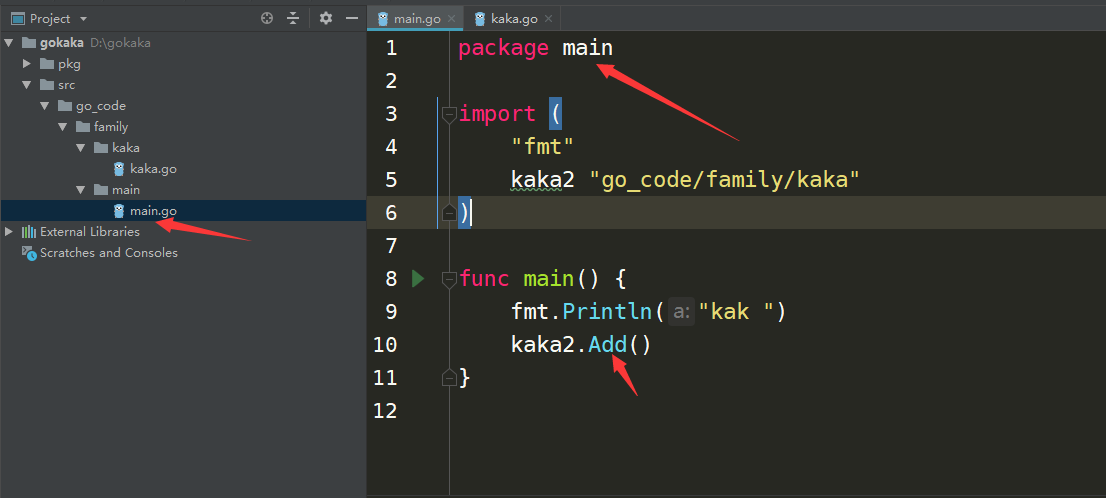Collapse the go_code folder
Screen dimensions: 1106x498
click(x=45, y=106)
